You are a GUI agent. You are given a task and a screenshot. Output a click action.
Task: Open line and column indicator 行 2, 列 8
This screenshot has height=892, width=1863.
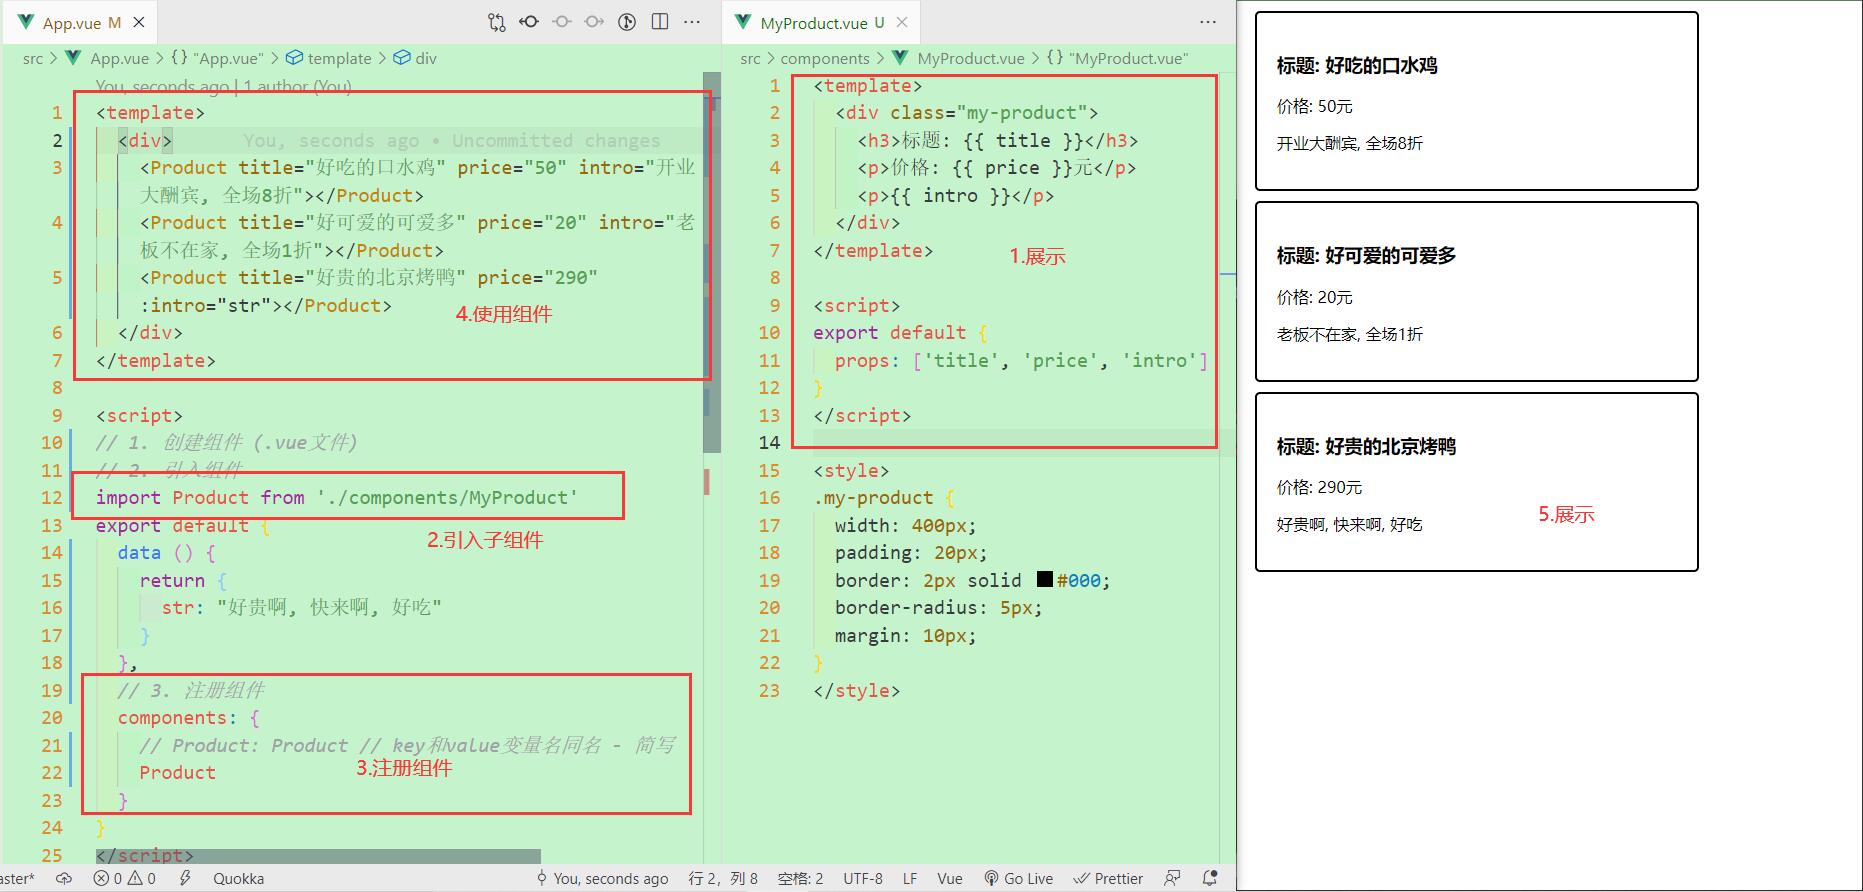coord(723,878)
